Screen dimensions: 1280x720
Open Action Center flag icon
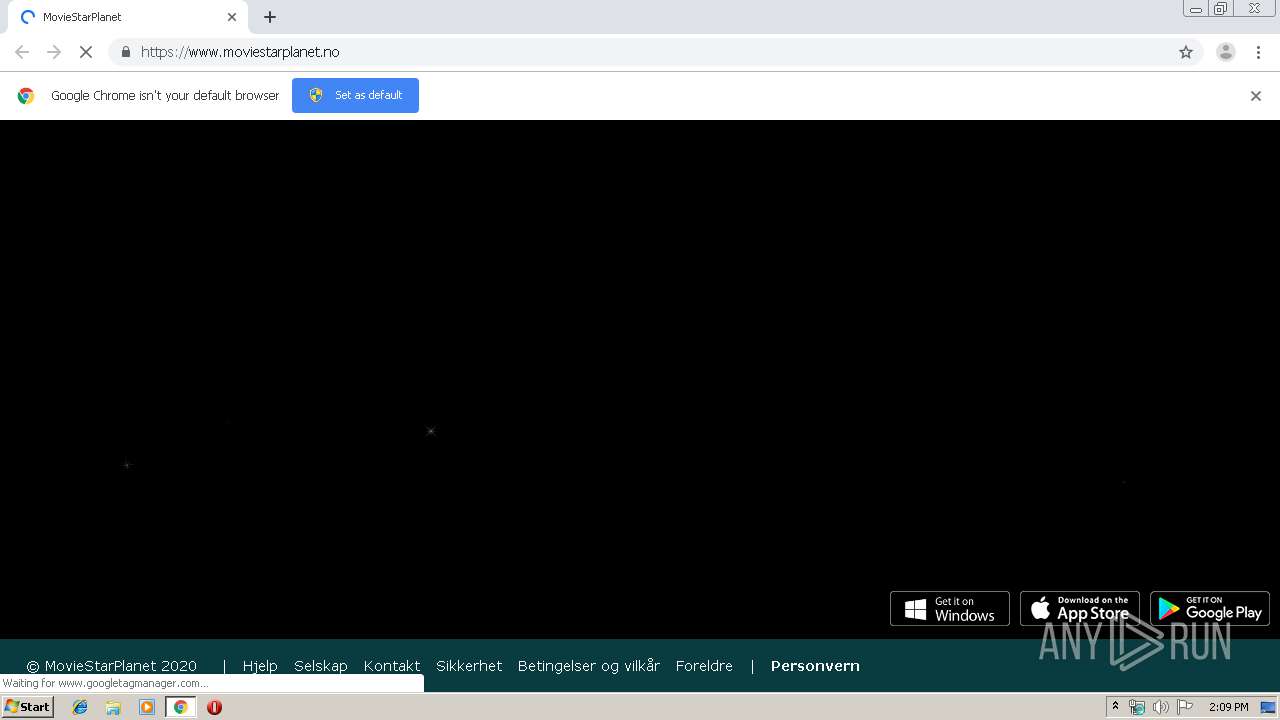[1185, 707]
